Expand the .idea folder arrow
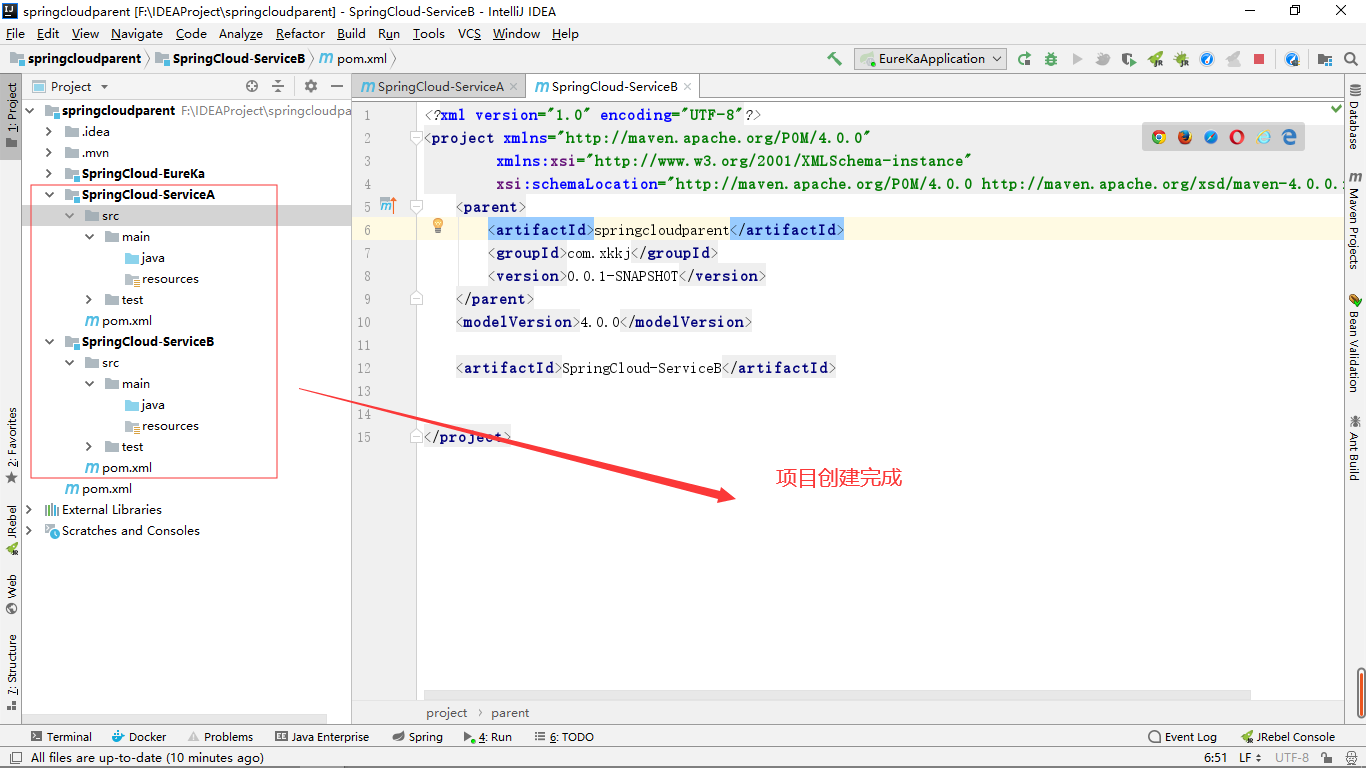The height and width of the screenshot is (768, 1366). pyautogui.click(x=49, y=132)
